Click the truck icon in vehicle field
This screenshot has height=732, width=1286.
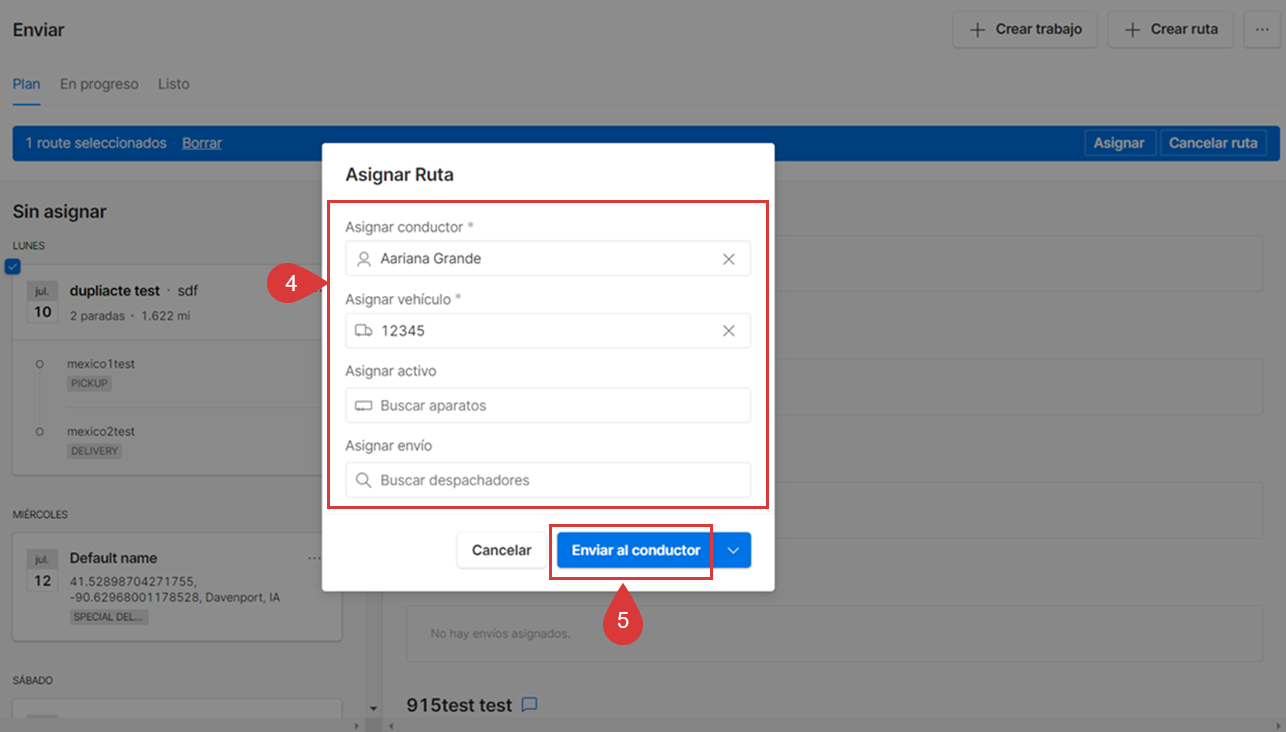coord(364,331)
